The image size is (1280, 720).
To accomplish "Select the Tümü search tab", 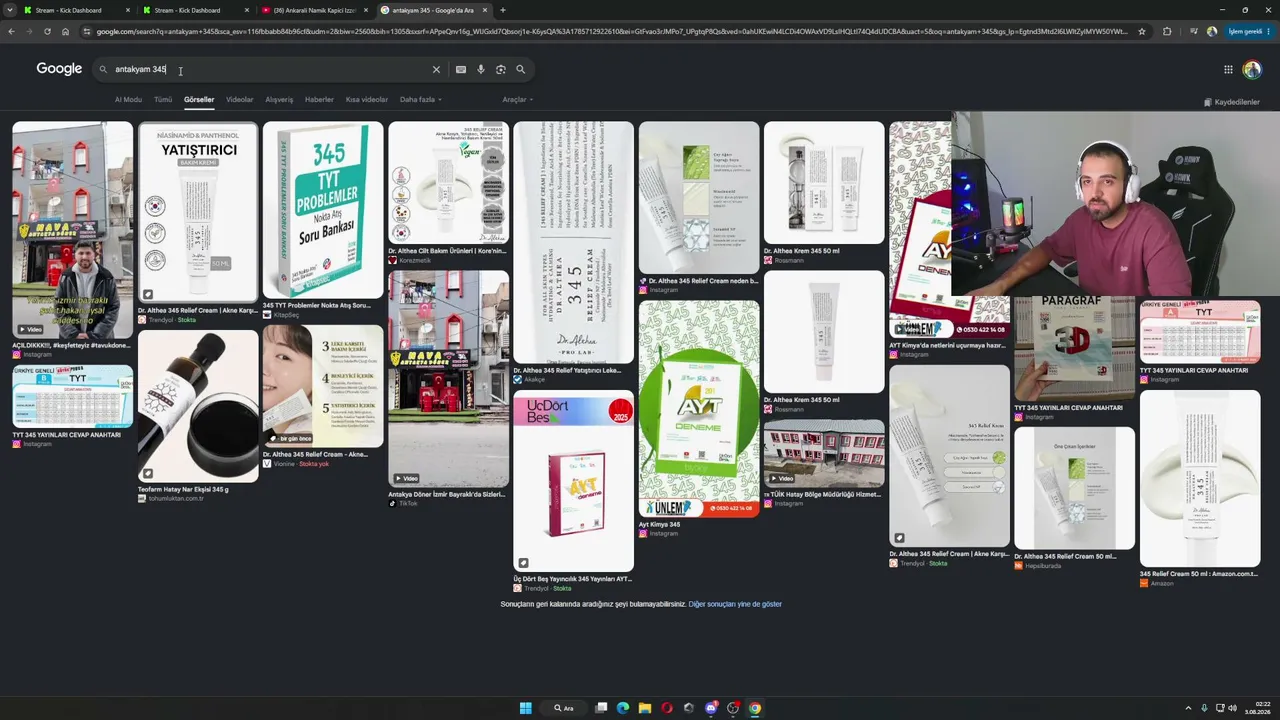I will 163,100.
